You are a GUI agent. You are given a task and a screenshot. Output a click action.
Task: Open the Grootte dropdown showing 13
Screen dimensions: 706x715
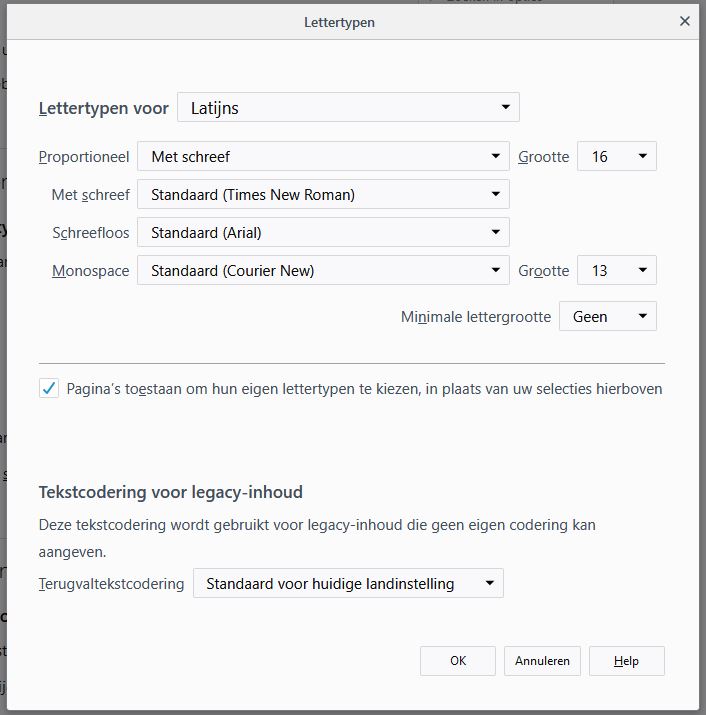tap(616, 271)
